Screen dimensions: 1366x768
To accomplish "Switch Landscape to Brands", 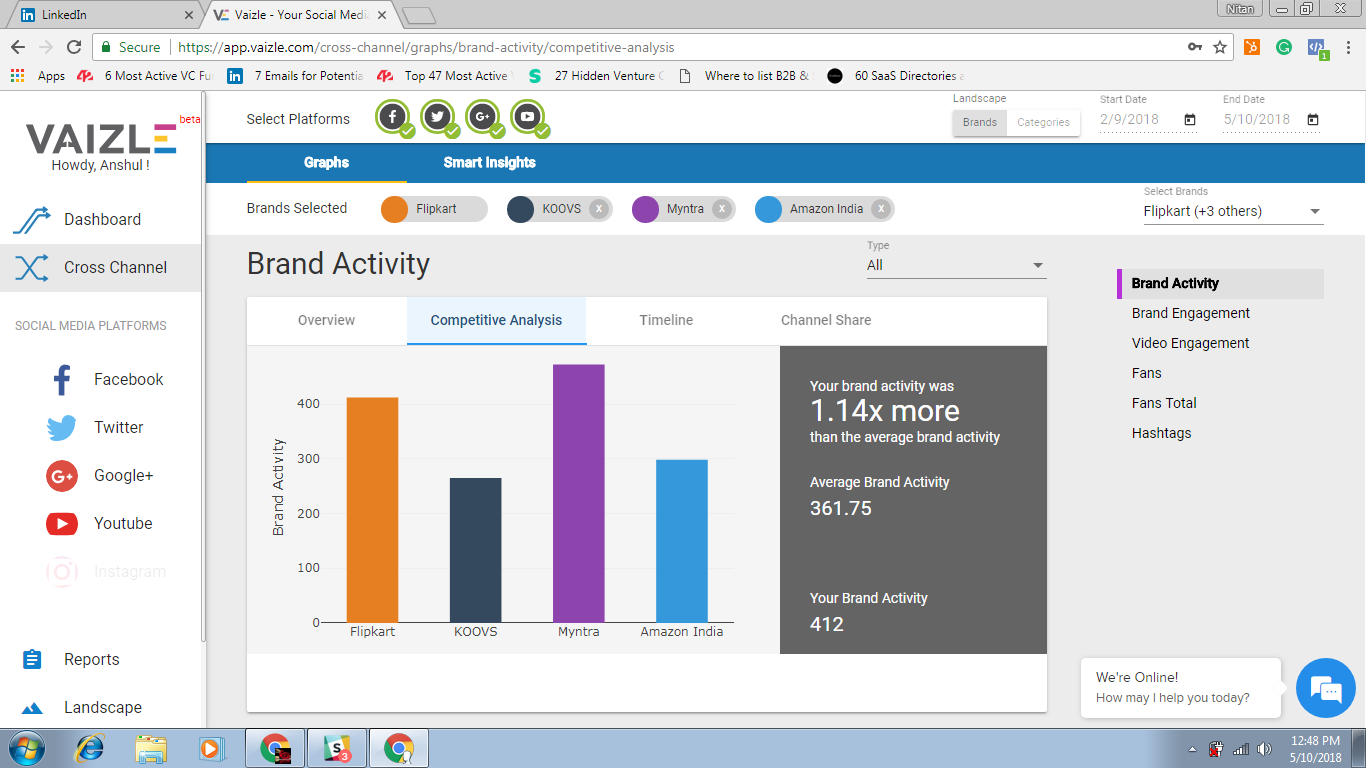I will coord(980,122).
